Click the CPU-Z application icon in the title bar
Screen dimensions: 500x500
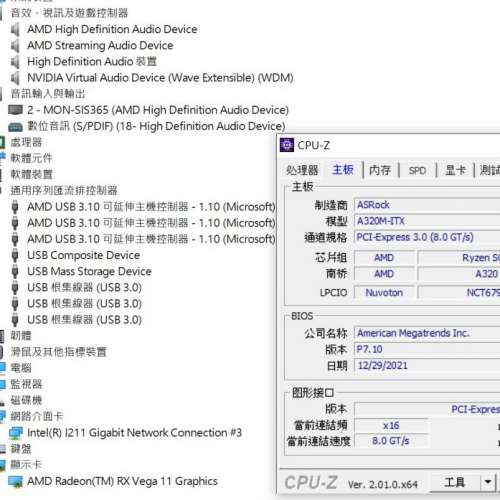pos(287,145)
